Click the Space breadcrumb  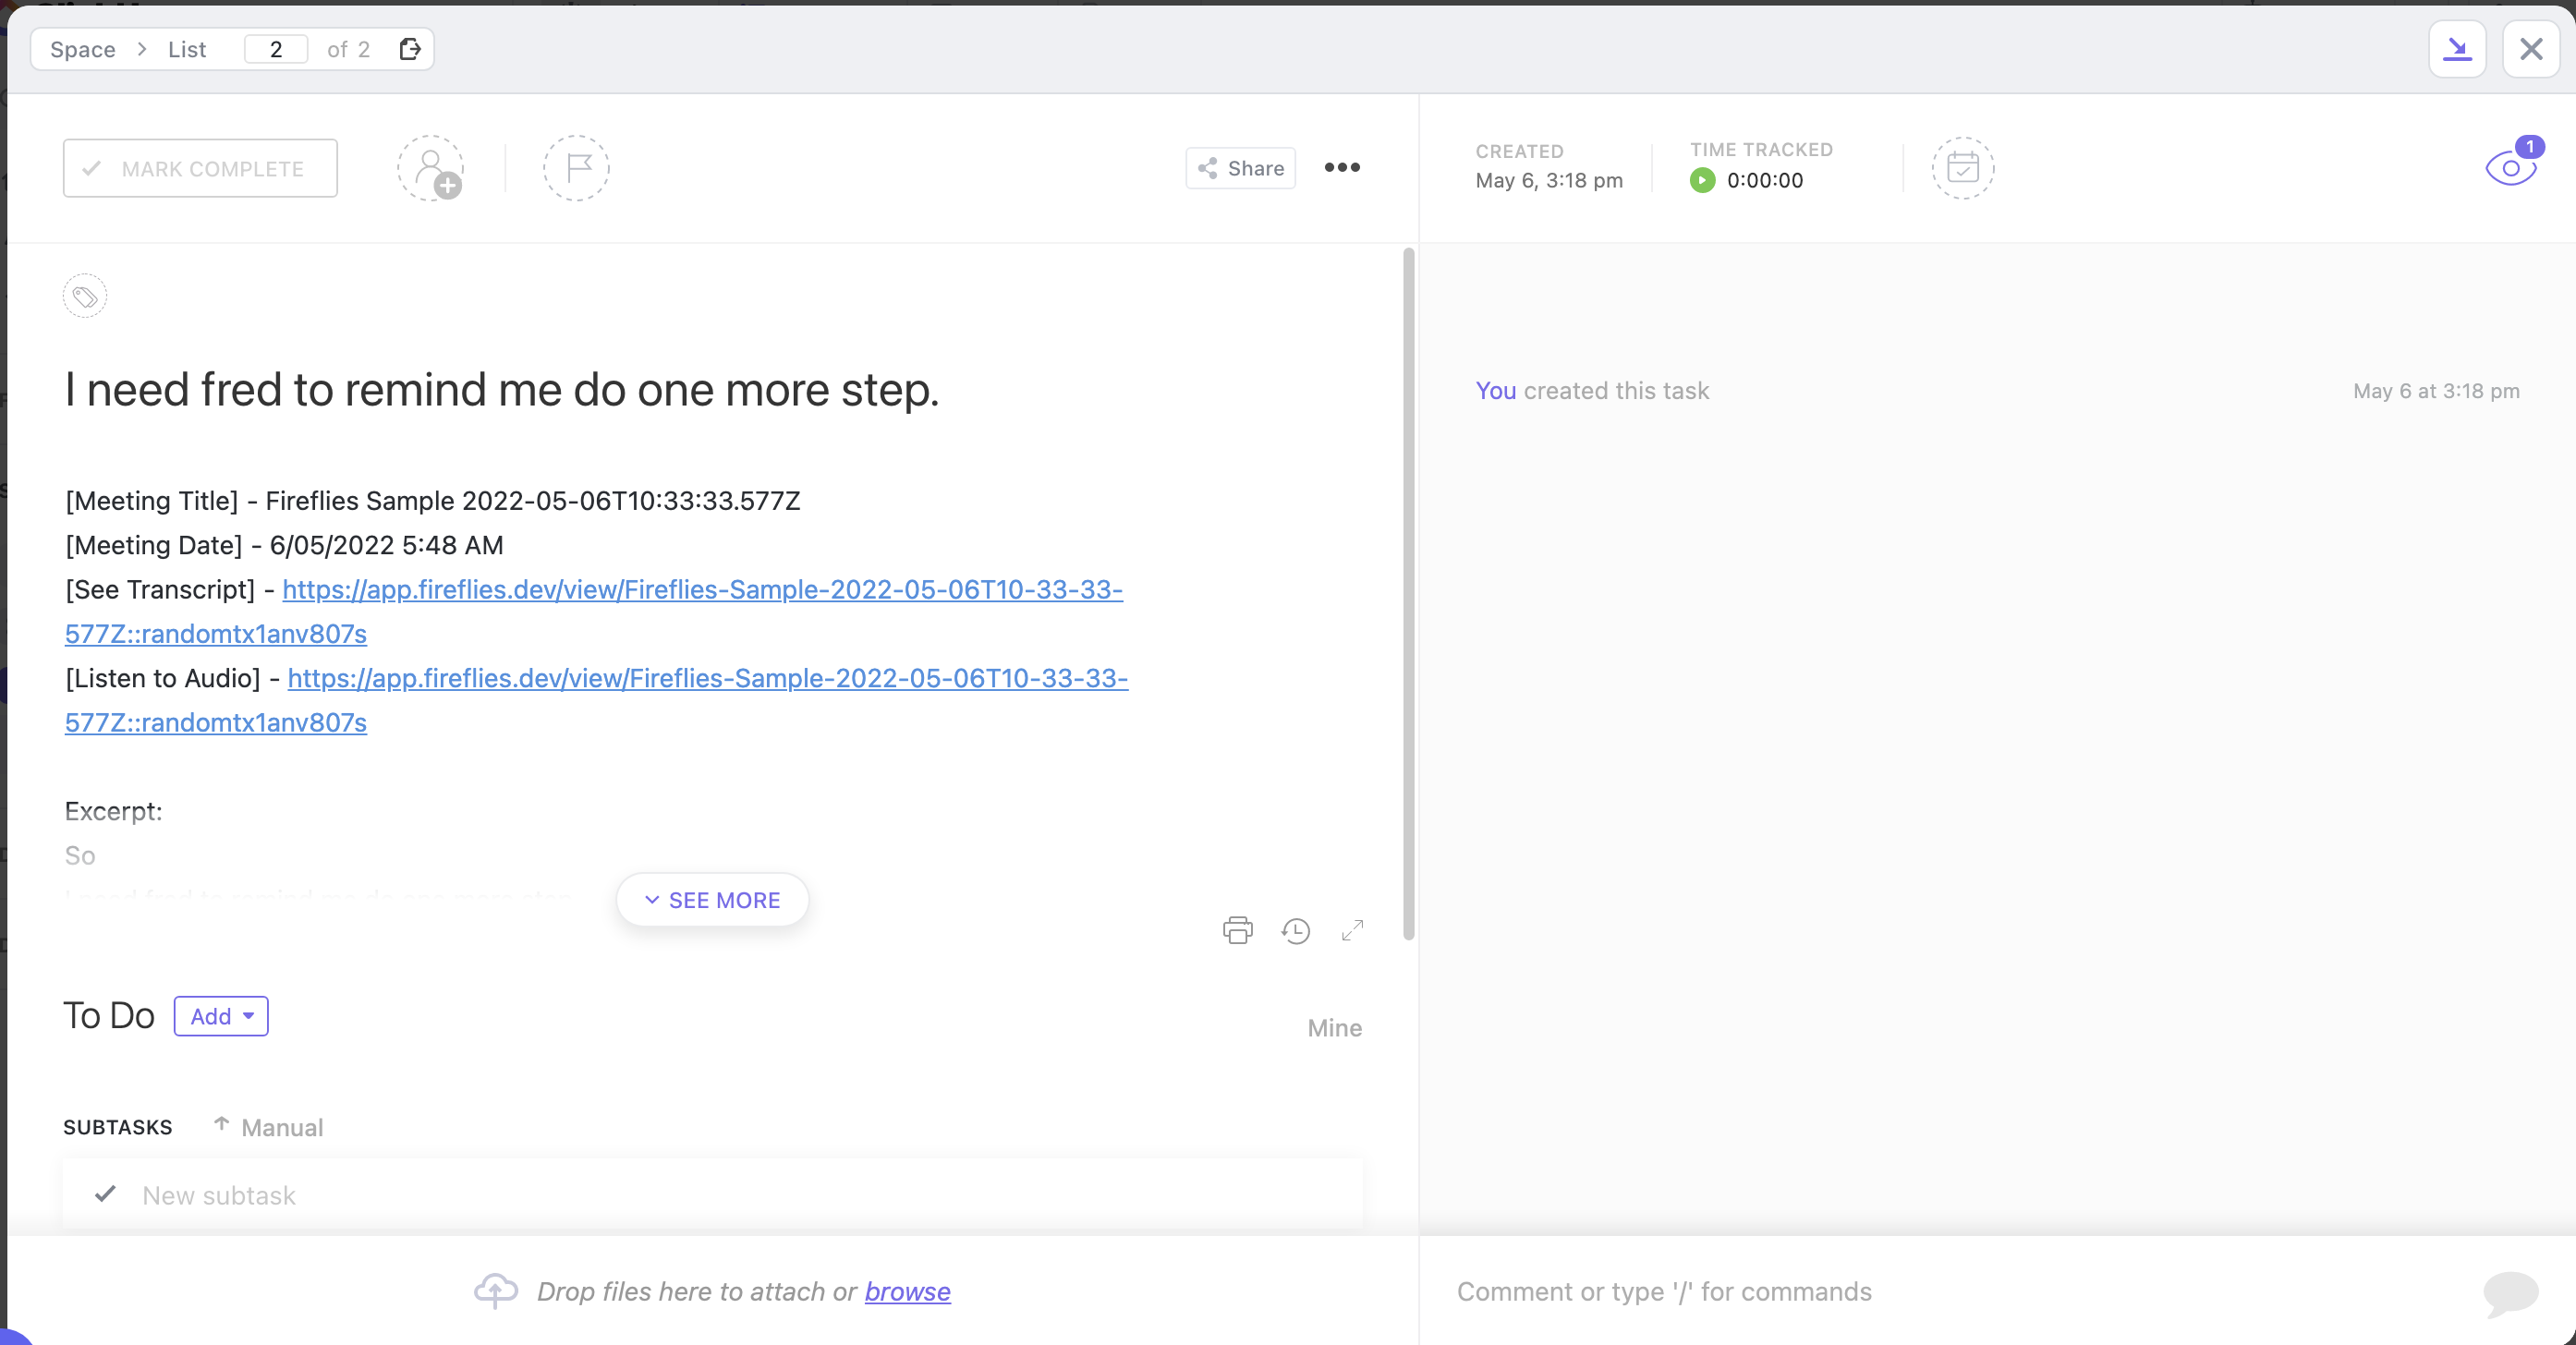click(83, 49)
